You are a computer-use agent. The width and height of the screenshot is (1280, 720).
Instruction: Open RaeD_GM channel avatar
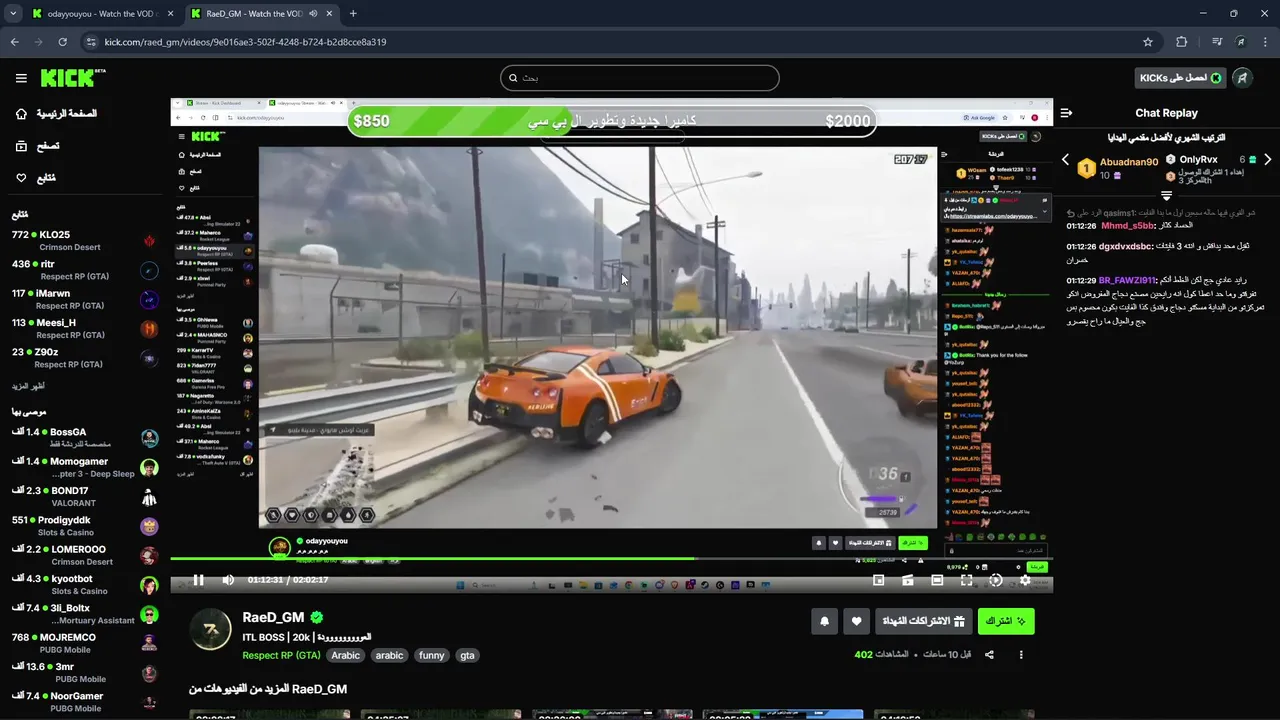[x=211, y=629]
